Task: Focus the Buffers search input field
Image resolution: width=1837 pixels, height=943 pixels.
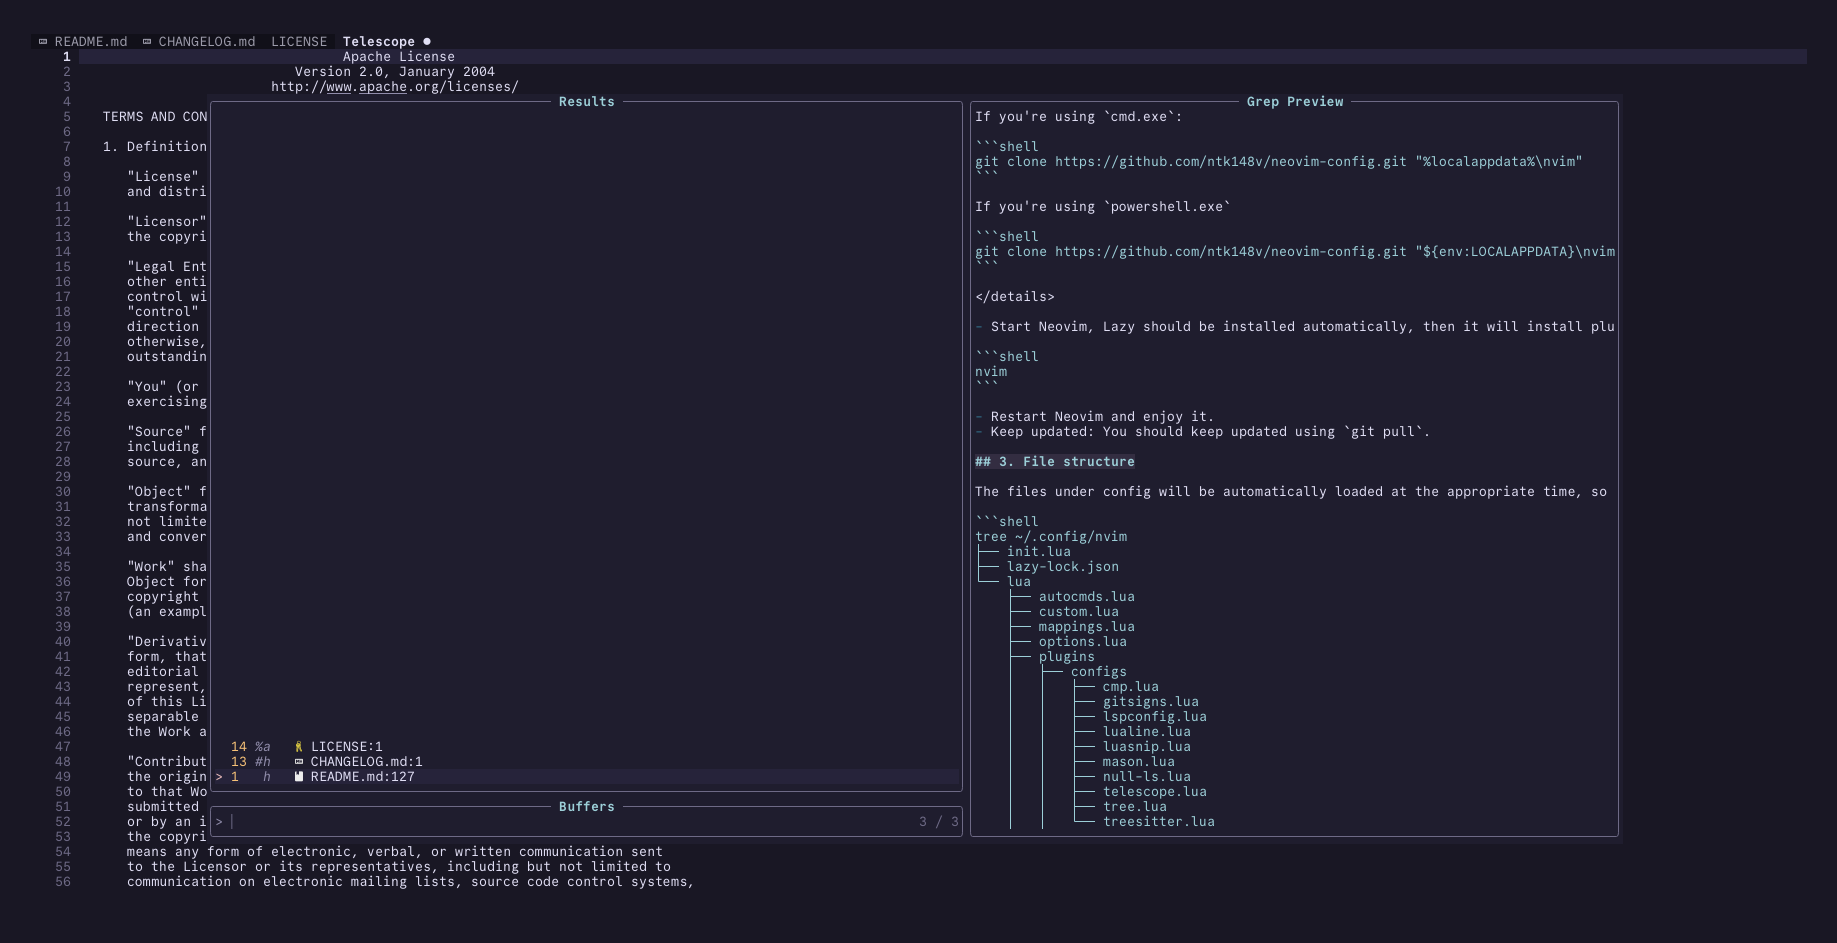Action: [x=570, y=822]
